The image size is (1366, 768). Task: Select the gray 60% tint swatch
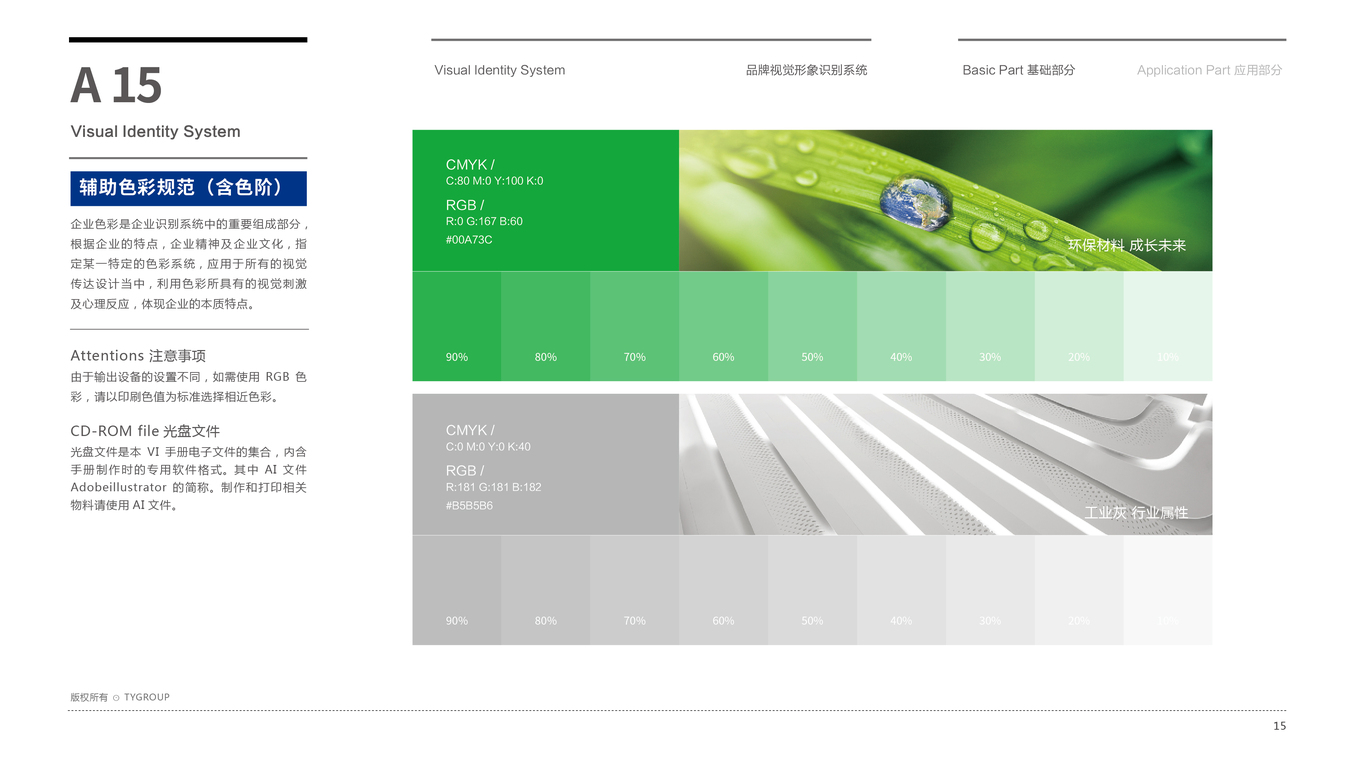click(723, 590)
